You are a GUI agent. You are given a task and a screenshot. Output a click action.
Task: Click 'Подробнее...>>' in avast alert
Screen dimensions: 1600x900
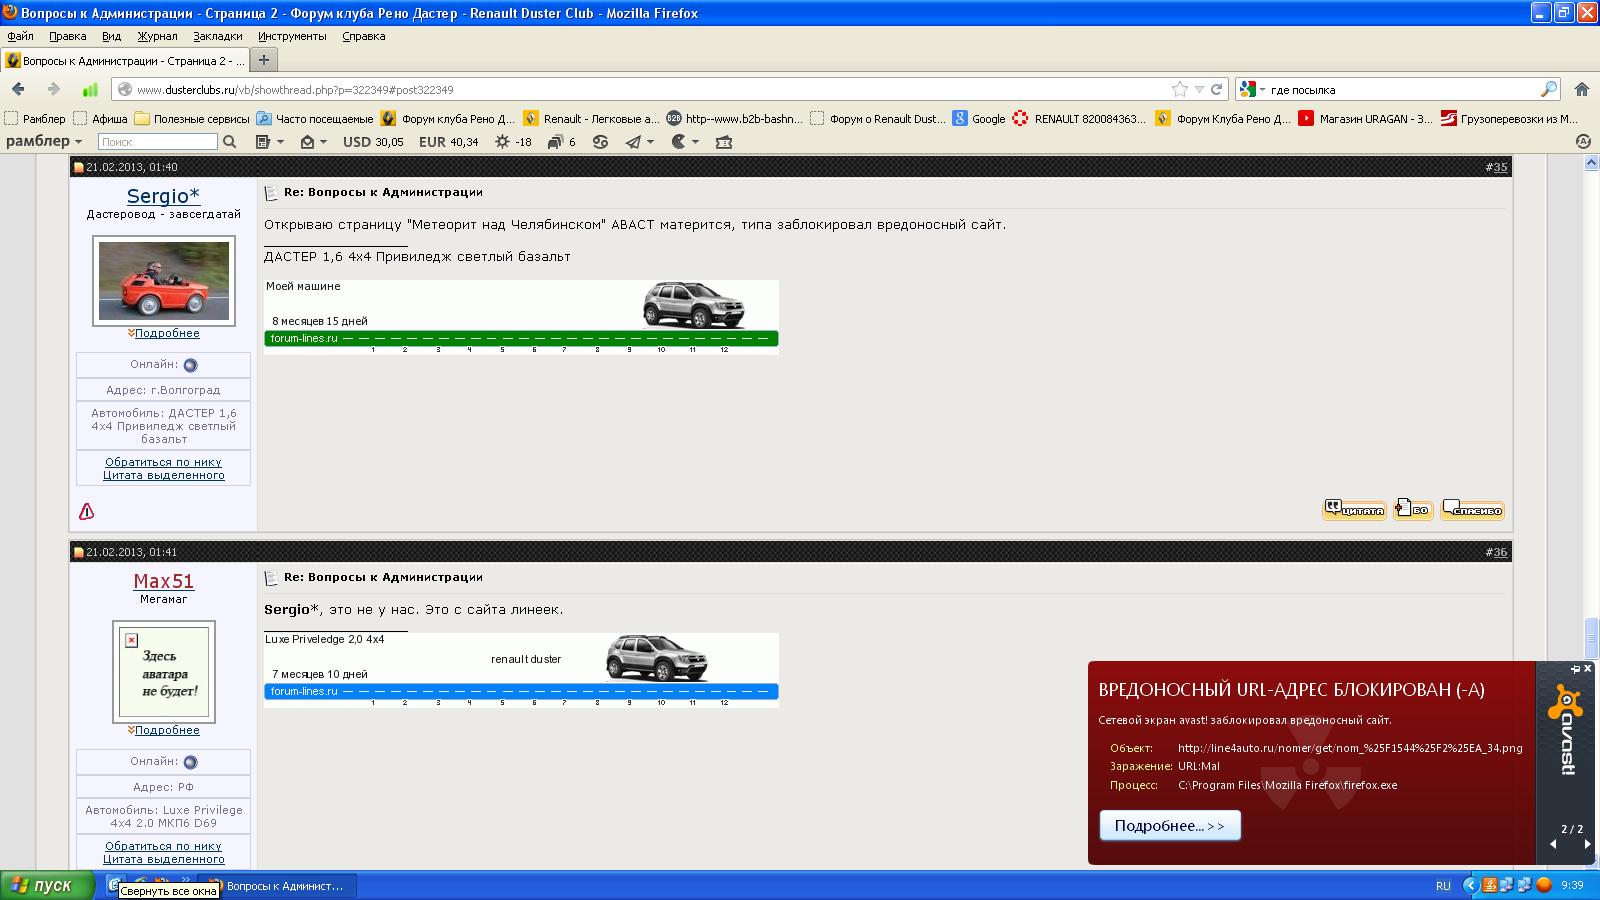[x=1170, y=825]
